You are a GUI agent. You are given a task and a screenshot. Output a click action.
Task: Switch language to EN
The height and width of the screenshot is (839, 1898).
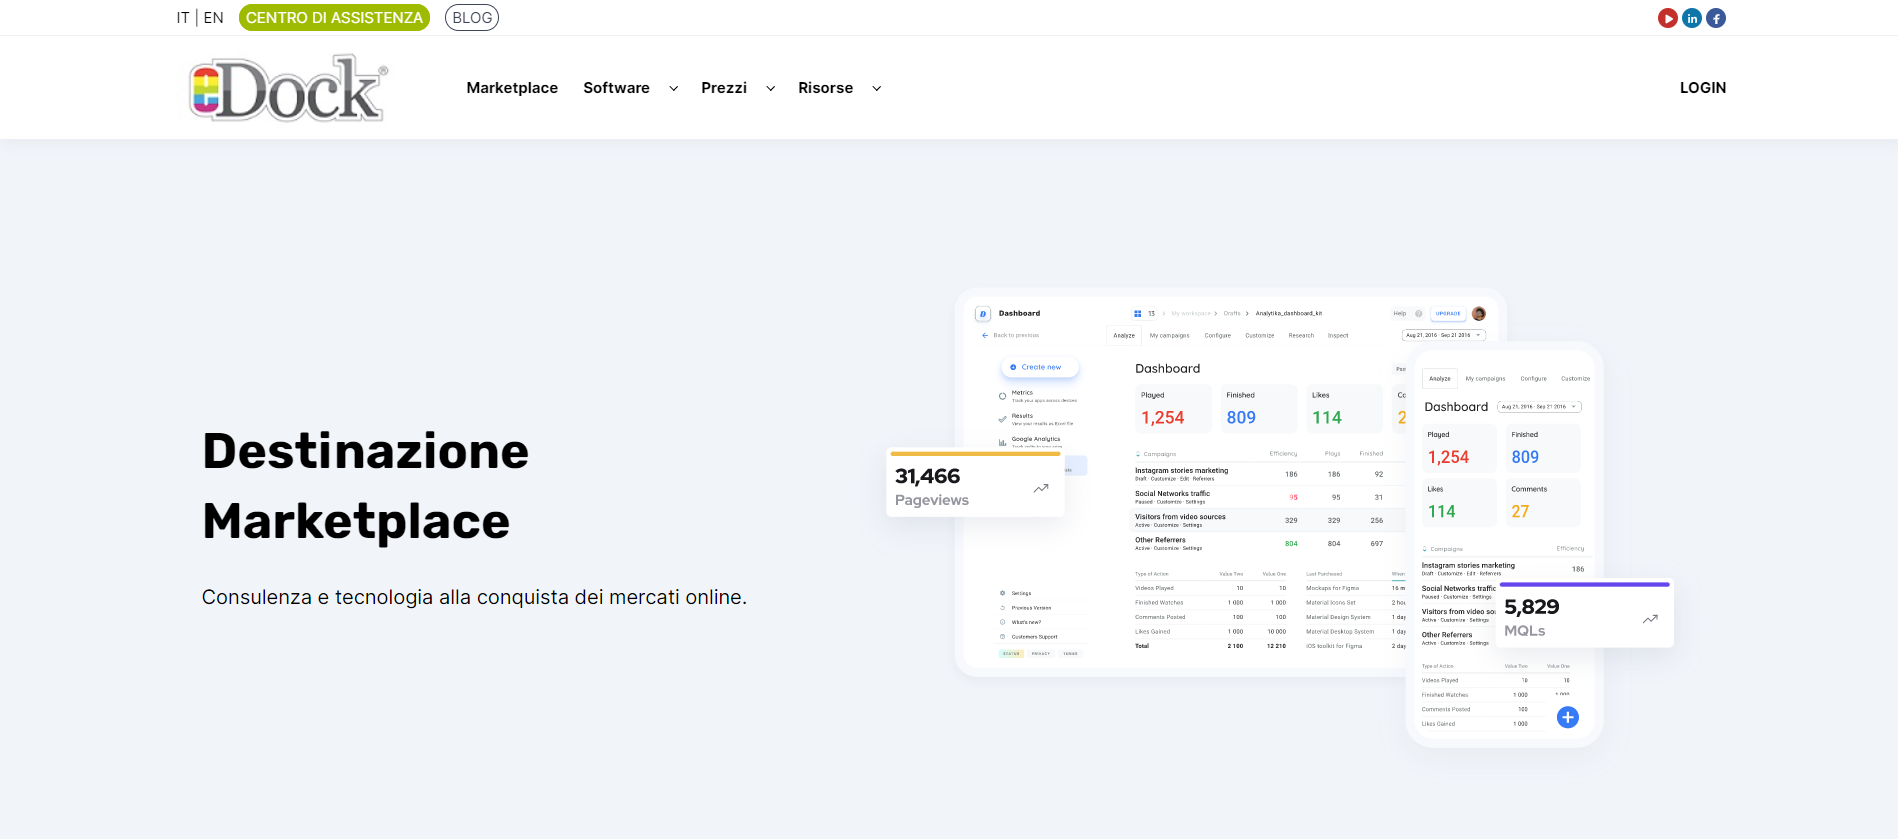(x=214, y=18)
